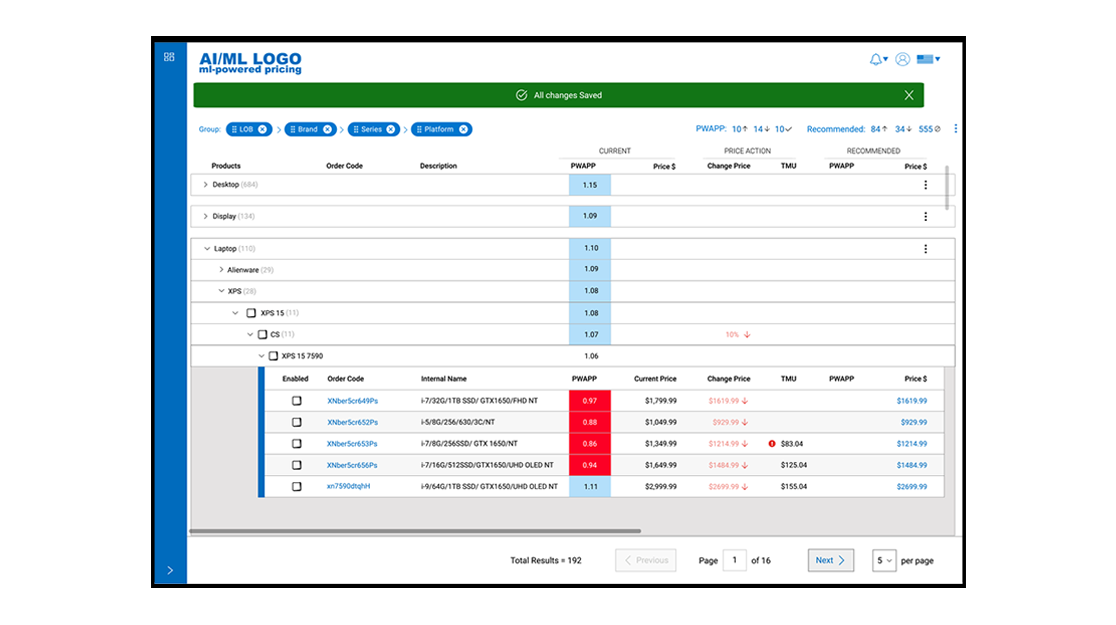Tick the xn7590dtqhH row checkbox
Screen dimensions: 1116x625
pyautogui.click(x=297, y=487)
